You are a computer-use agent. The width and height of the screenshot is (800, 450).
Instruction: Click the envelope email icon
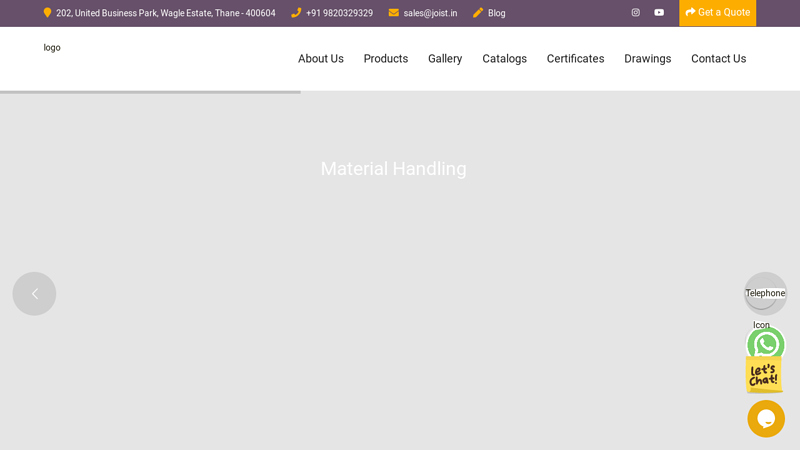(393, 13)
